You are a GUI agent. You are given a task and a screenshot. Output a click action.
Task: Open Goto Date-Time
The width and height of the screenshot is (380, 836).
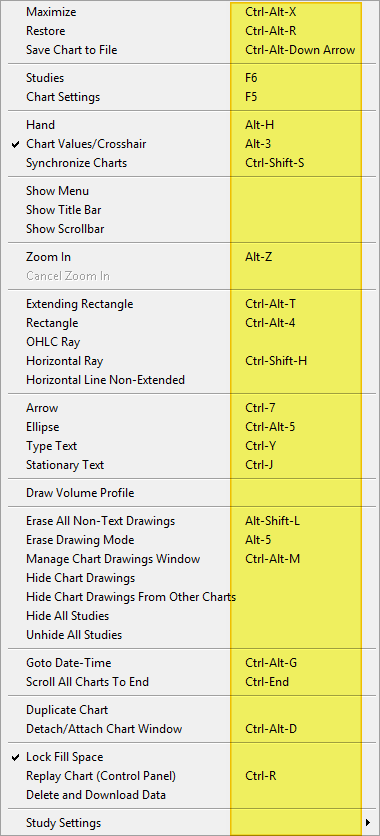click(x=190, y=663)
